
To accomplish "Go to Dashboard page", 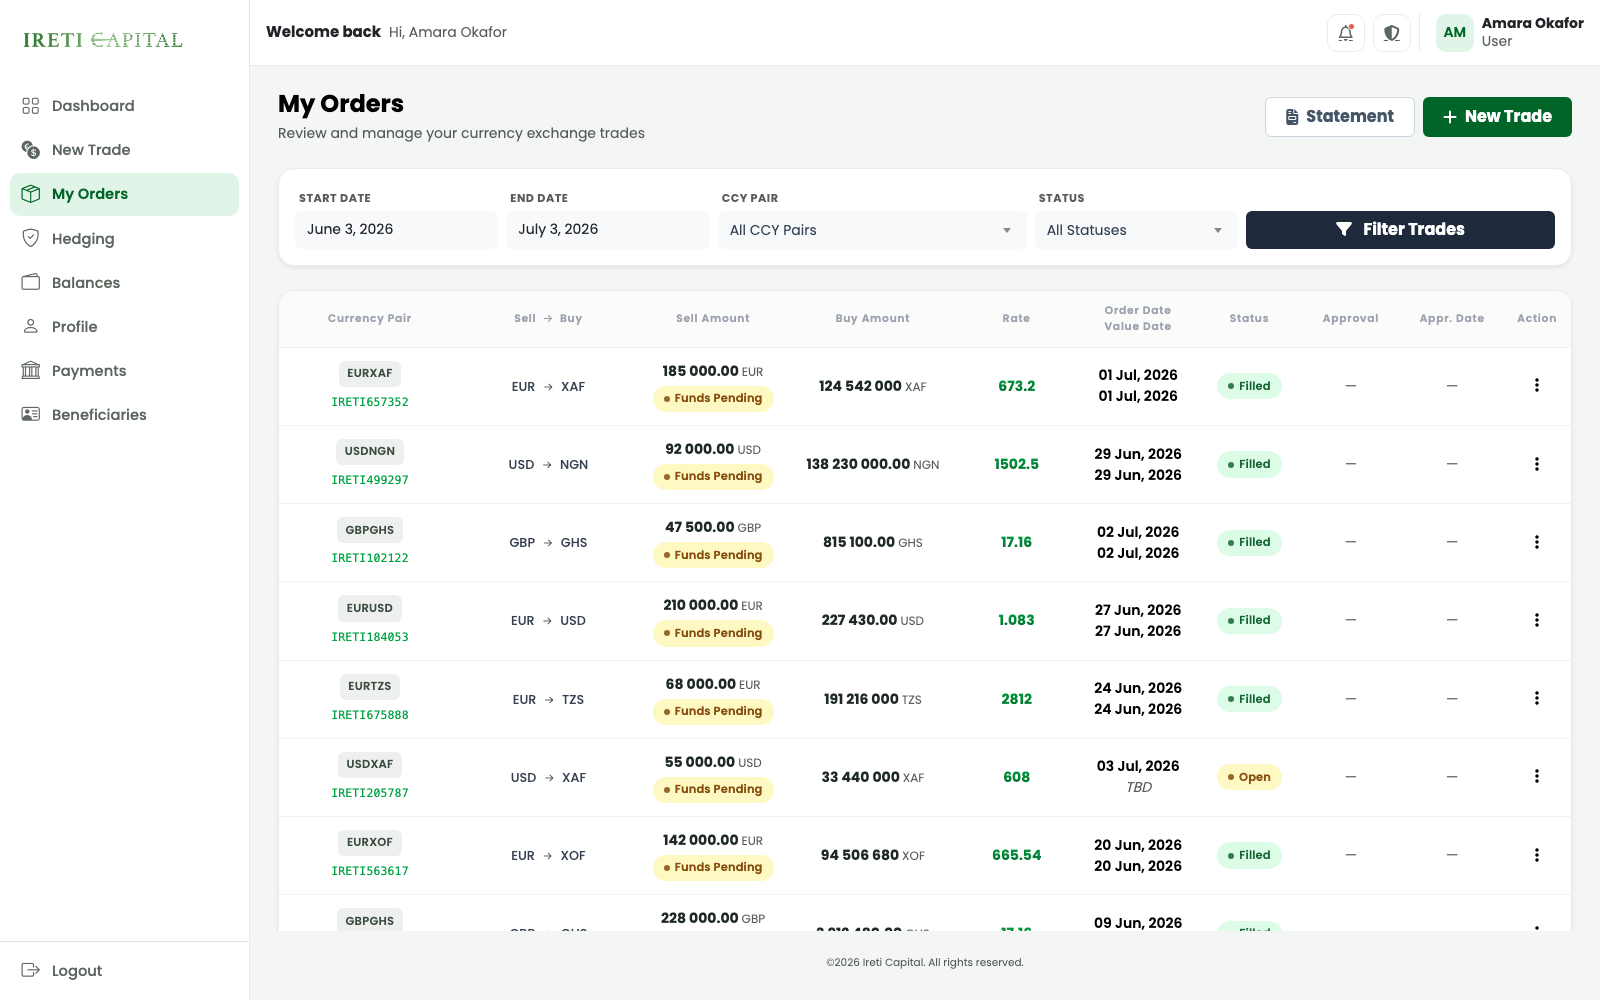I will click(124, 106).
